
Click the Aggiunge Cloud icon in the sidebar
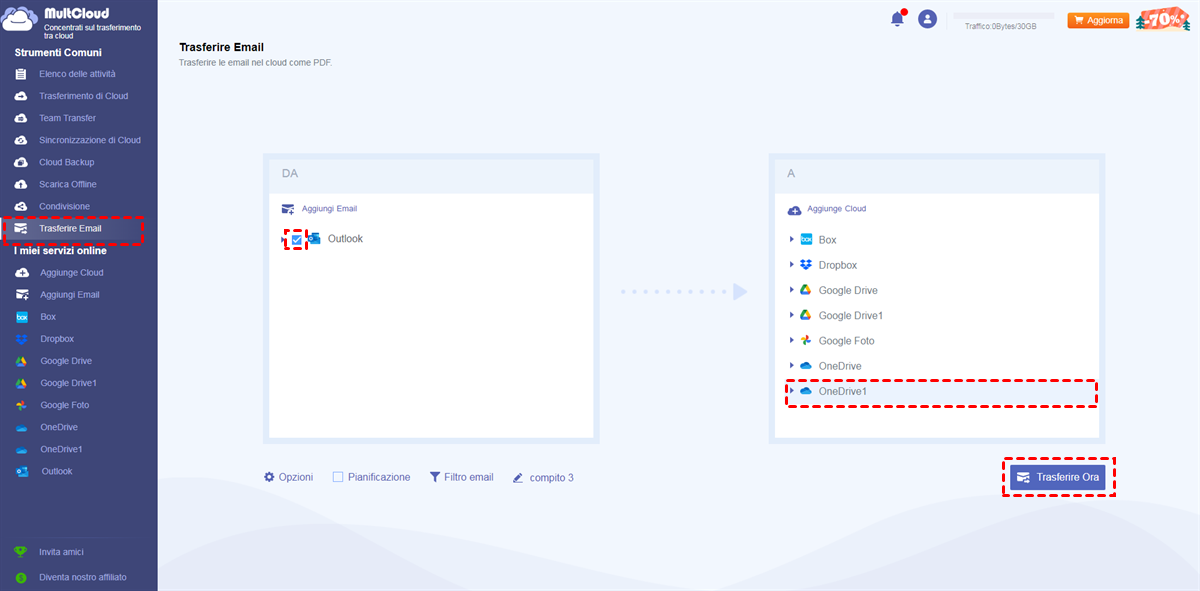click(x=22, y=273)
